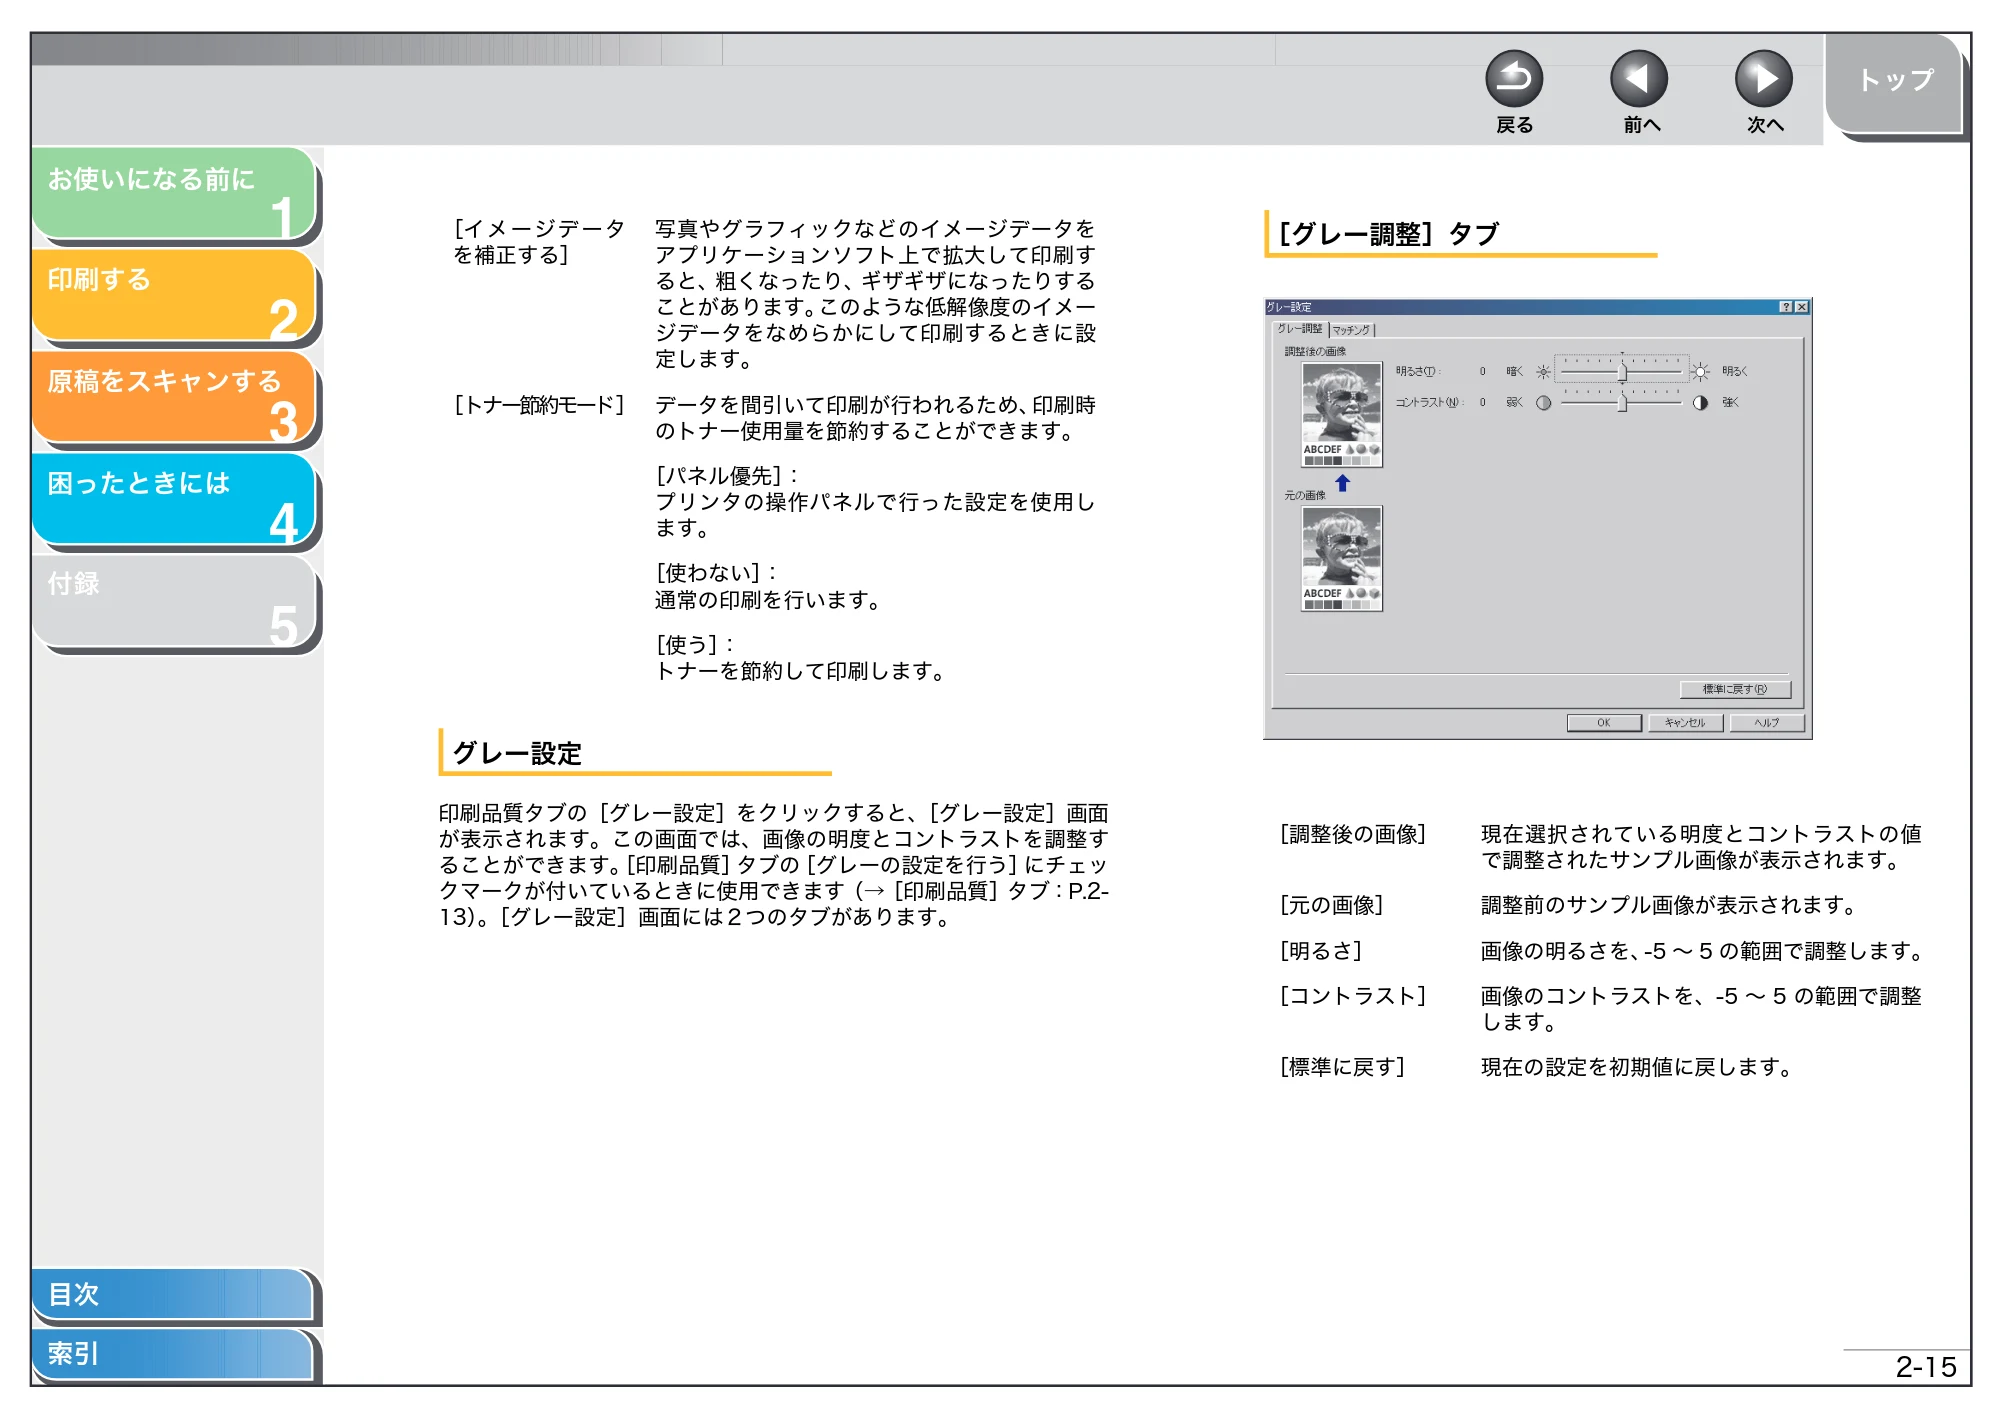Viewport: 2000px width, 1415px height.
Task: Click the large bright sun icon (明るく)
Action: click(1700, 372)
